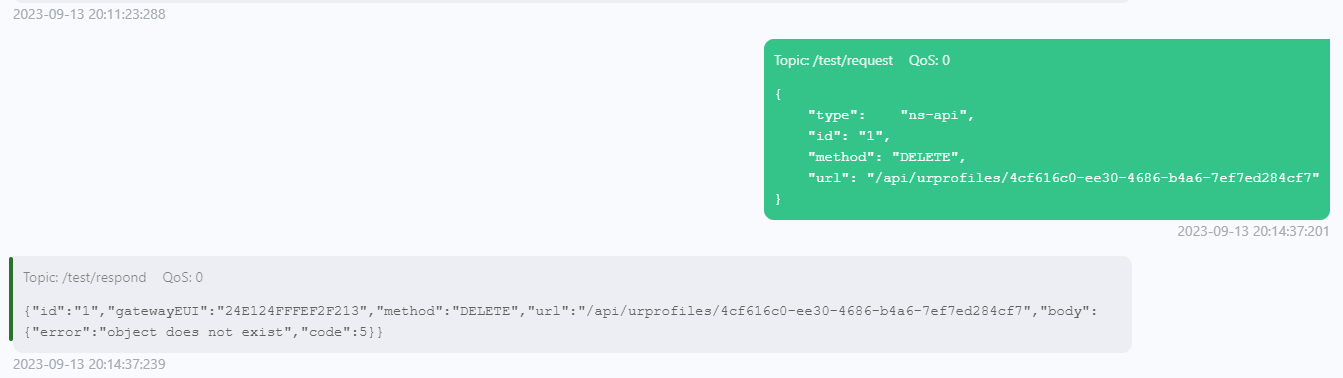This screenshot has height=378, width=1343.
Task: Click 'QoS: 0' in the received message
Action: (183, 277)
